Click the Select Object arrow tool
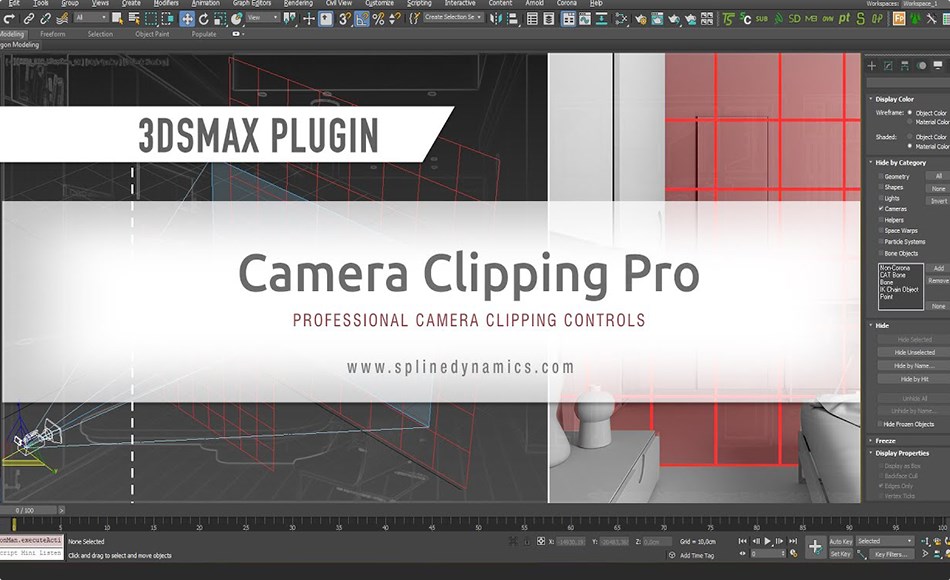The height and width of the screenshot is (580, 950). tap(117, 17)
